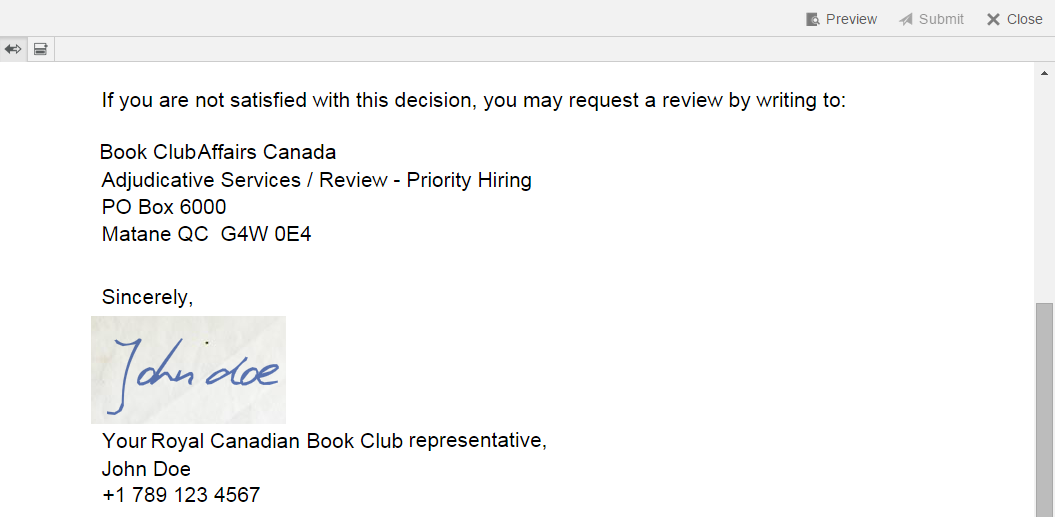Screen dimensions: 1055x517
Task: Click the data fields panel icon
Action: 40,49
